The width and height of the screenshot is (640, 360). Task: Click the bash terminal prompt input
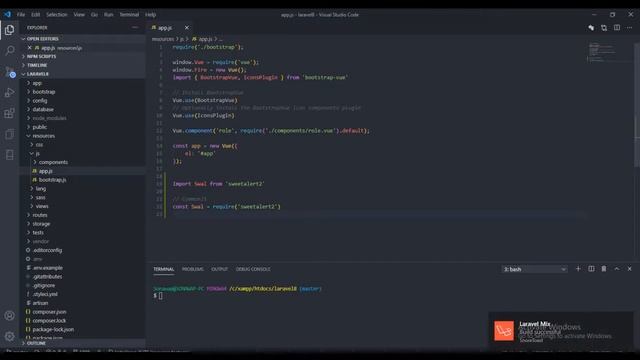point(160,296)
